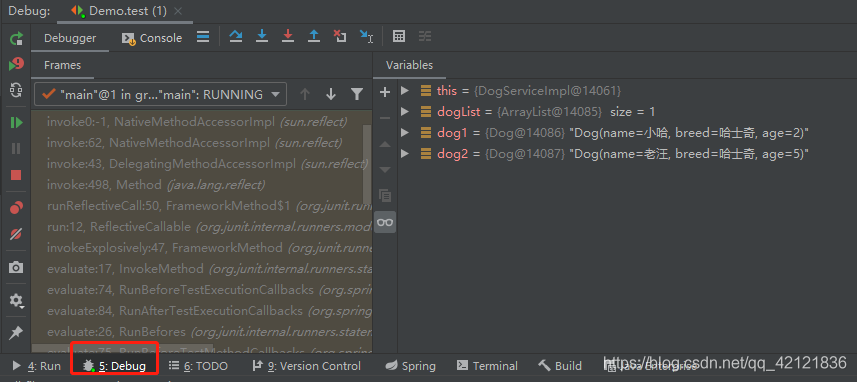Screen dimensions: 857x382
Task: Trace current stream chain icon
Action: [x=425, y=37]
